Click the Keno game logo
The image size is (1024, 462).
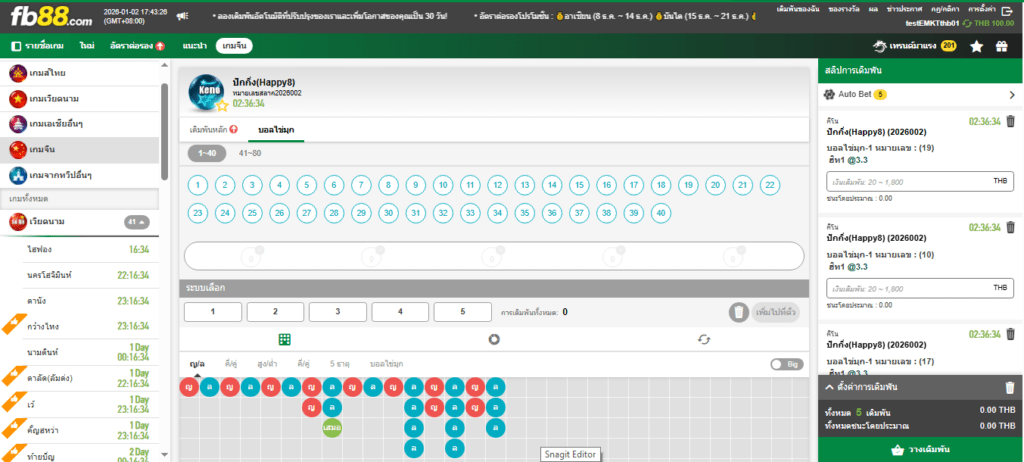[206, 92]
